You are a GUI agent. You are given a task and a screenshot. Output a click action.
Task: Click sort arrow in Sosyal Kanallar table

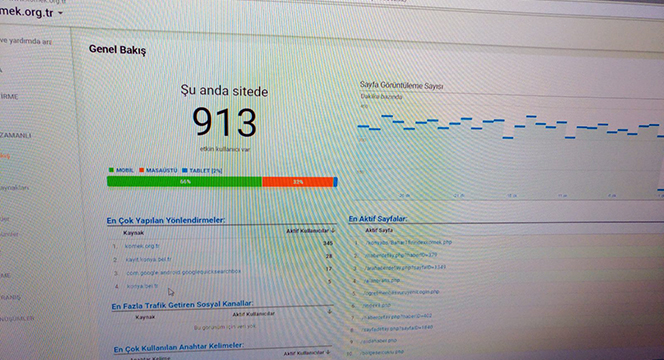click(329, 311)
